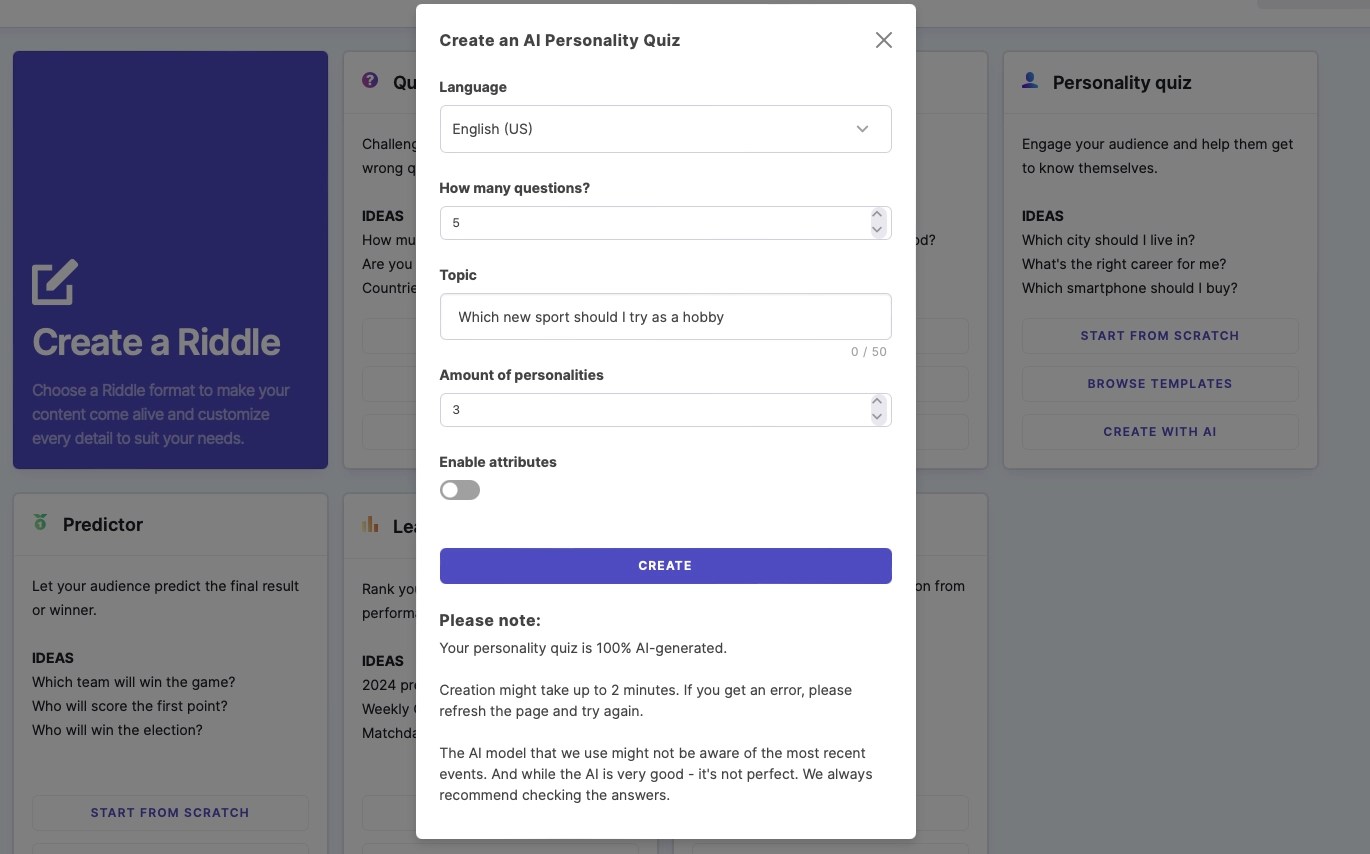This screenshot has width=1370, height=854.
Task: Select CREATE WITH AI under Personality quiz
Action: tap(1160, 431)
